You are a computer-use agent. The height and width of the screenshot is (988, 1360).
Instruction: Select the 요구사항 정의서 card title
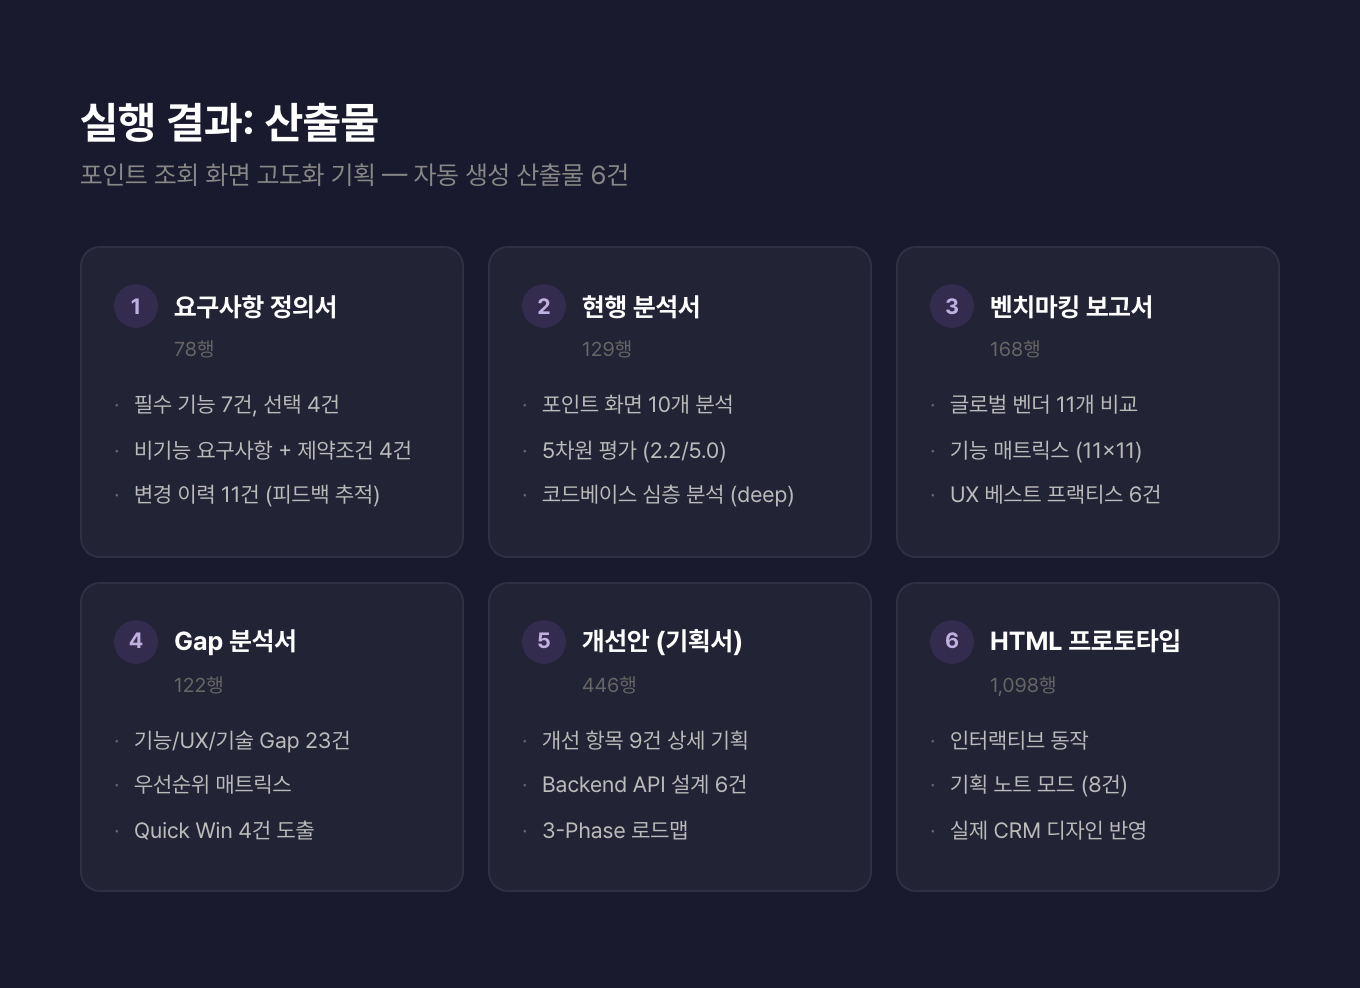[255, 306]
